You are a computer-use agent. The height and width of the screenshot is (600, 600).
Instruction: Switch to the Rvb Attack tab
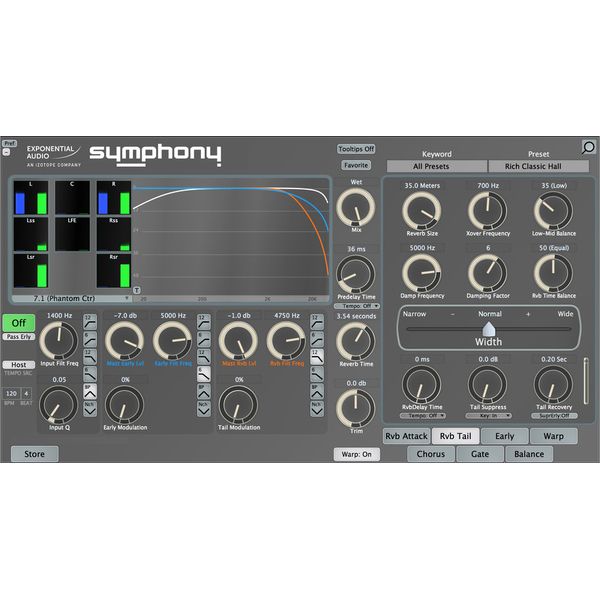click(406, 436)
